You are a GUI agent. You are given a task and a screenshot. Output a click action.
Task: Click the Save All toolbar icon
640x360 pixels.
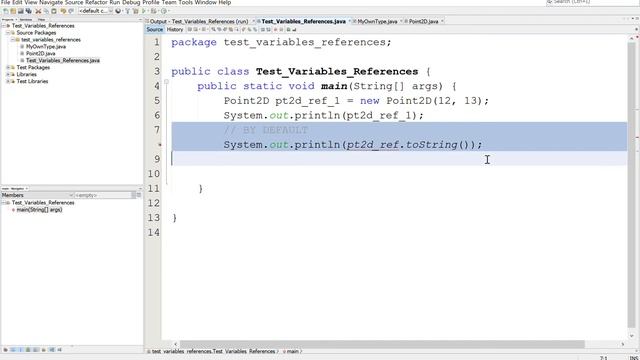click(x=29, y=11)
